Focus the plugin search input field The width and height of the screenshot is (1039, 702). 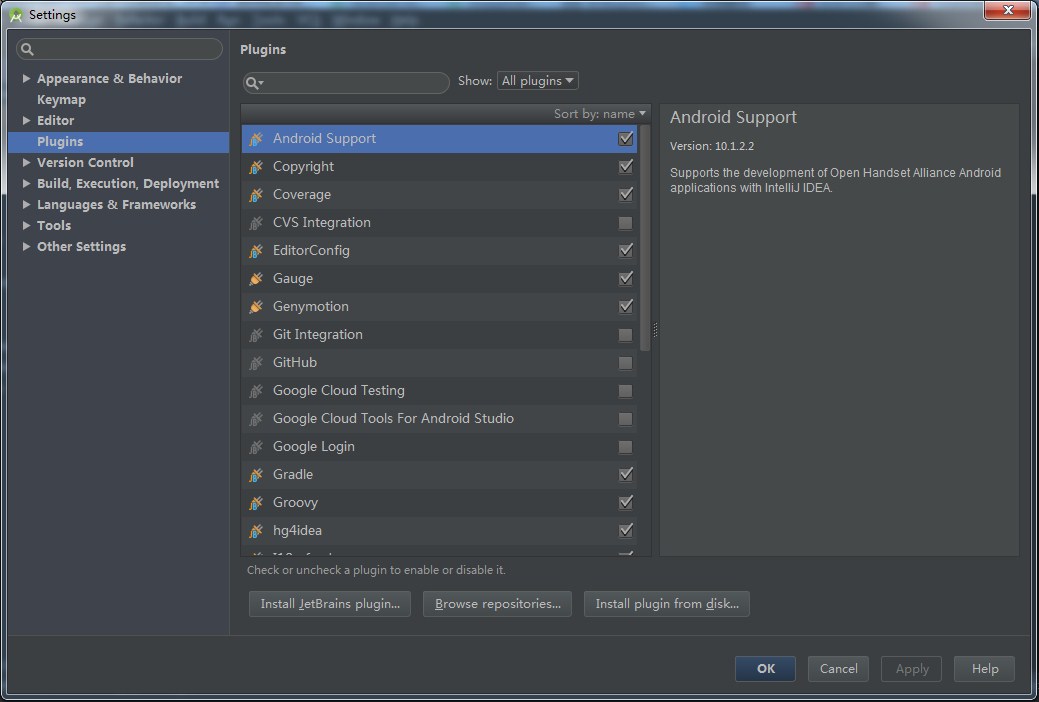pyautogui.click(x=346, y=82)
